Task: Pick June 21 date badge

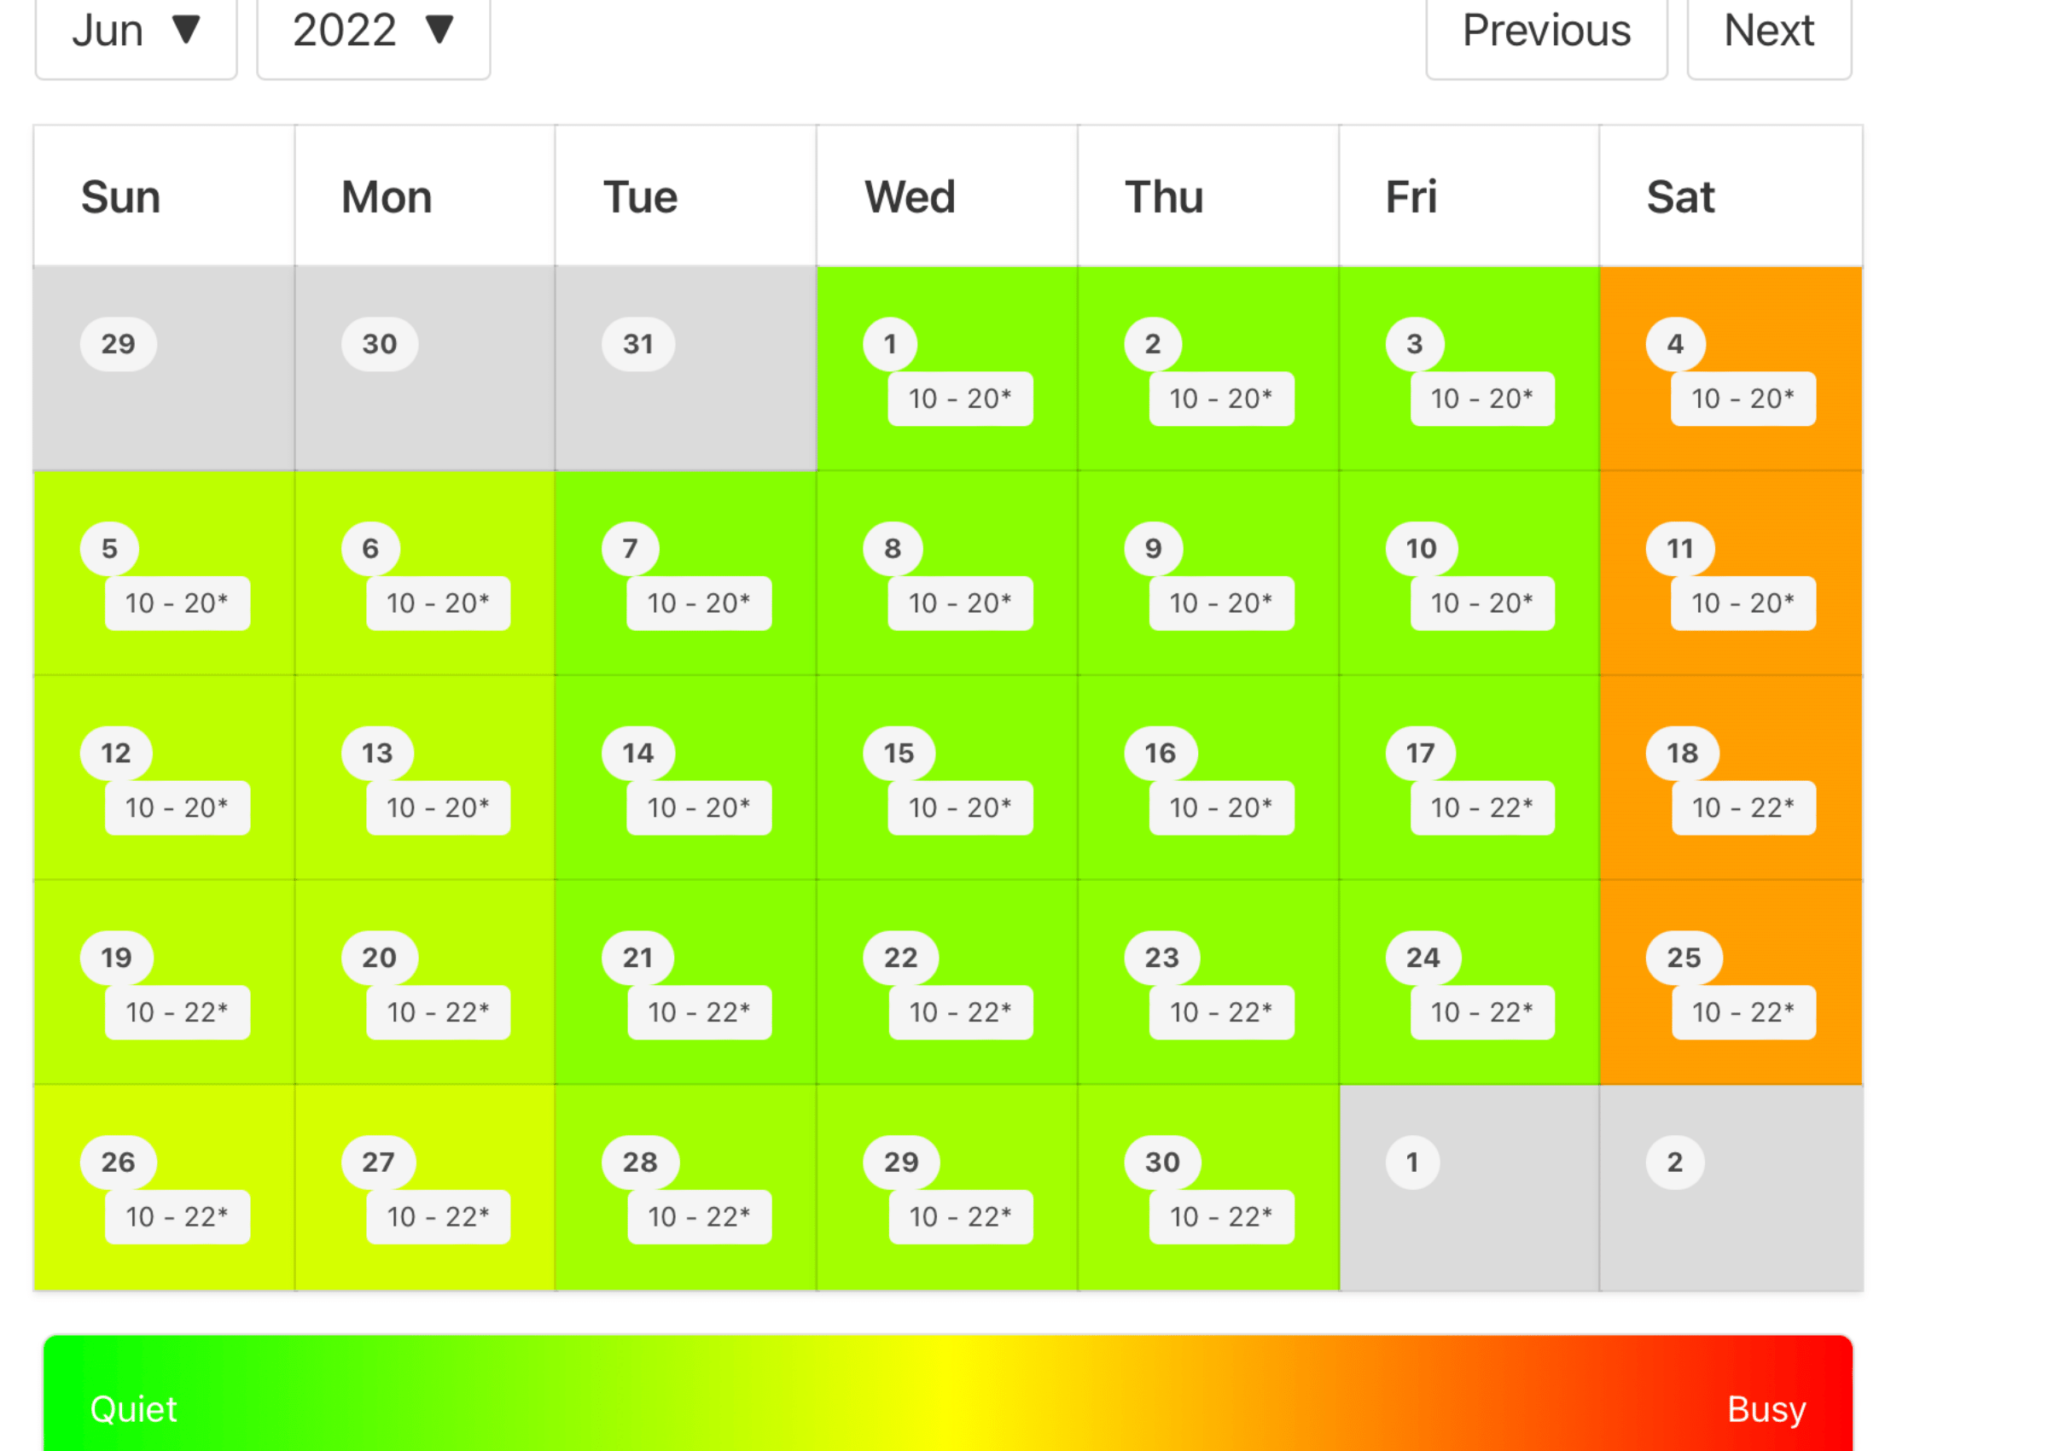Action: click(x=638, y=958)
